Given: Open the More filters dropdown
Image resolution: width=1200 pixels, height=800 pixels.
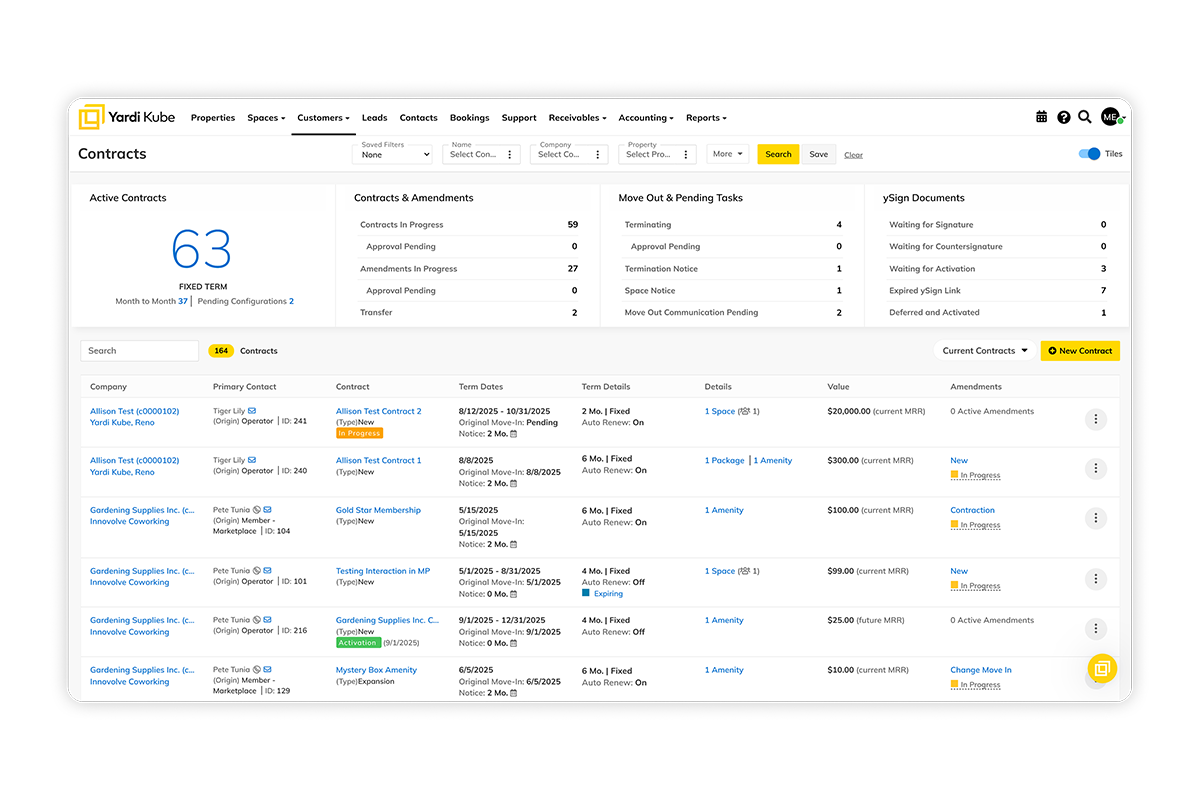Looking at the screenshot, I should [x=727, y=154].
